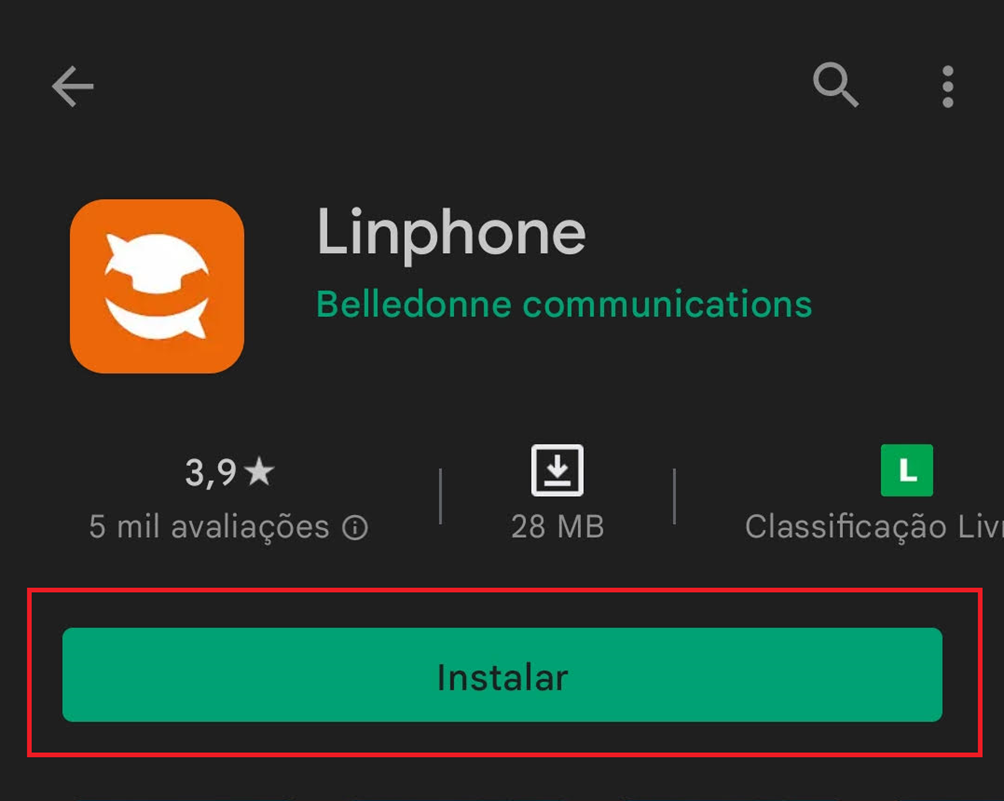Click the vertical divider after the ratings
Screen dimensions: 1004x801
point(441,496)
